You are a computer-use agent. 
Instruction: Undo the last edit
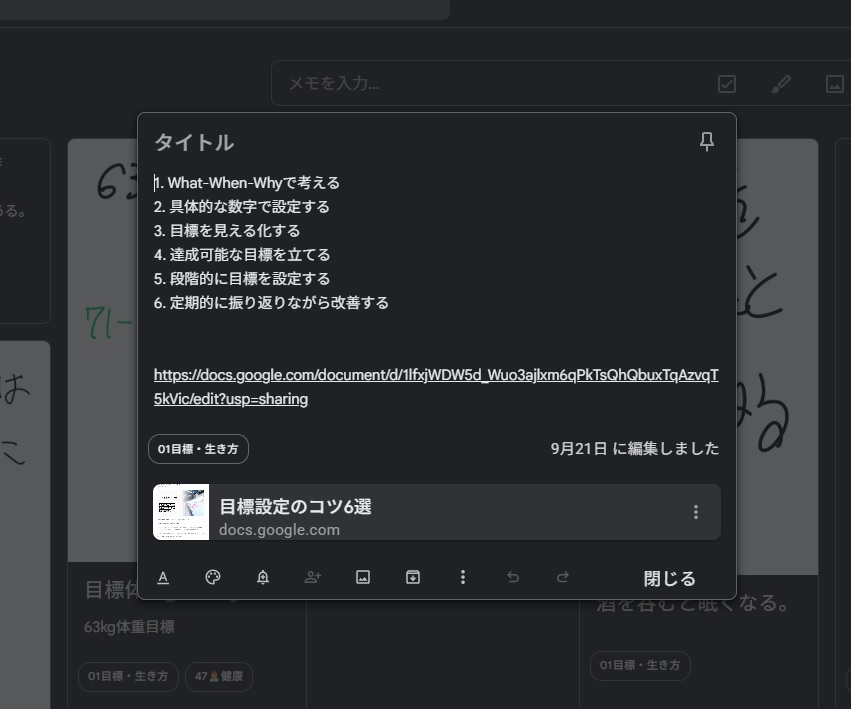(513, 577)
